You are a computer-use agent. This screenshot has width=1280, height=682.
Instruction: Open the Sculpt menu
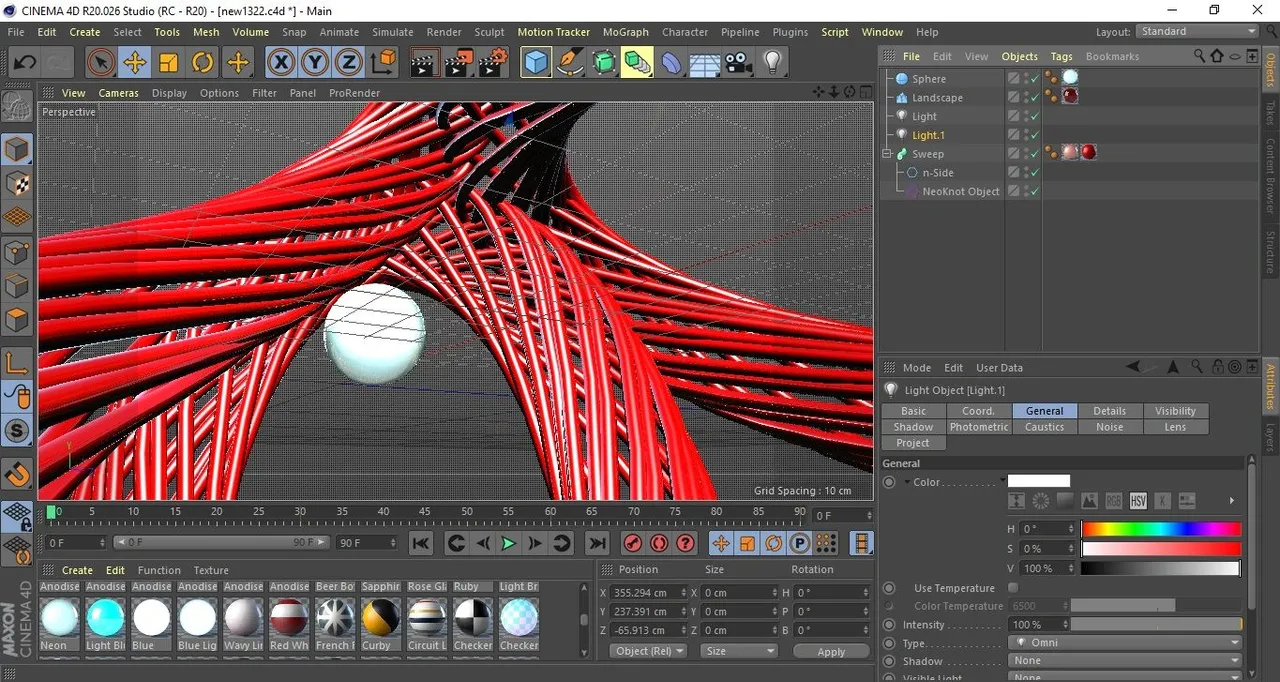pyautogui.click(x=489, y=32)
